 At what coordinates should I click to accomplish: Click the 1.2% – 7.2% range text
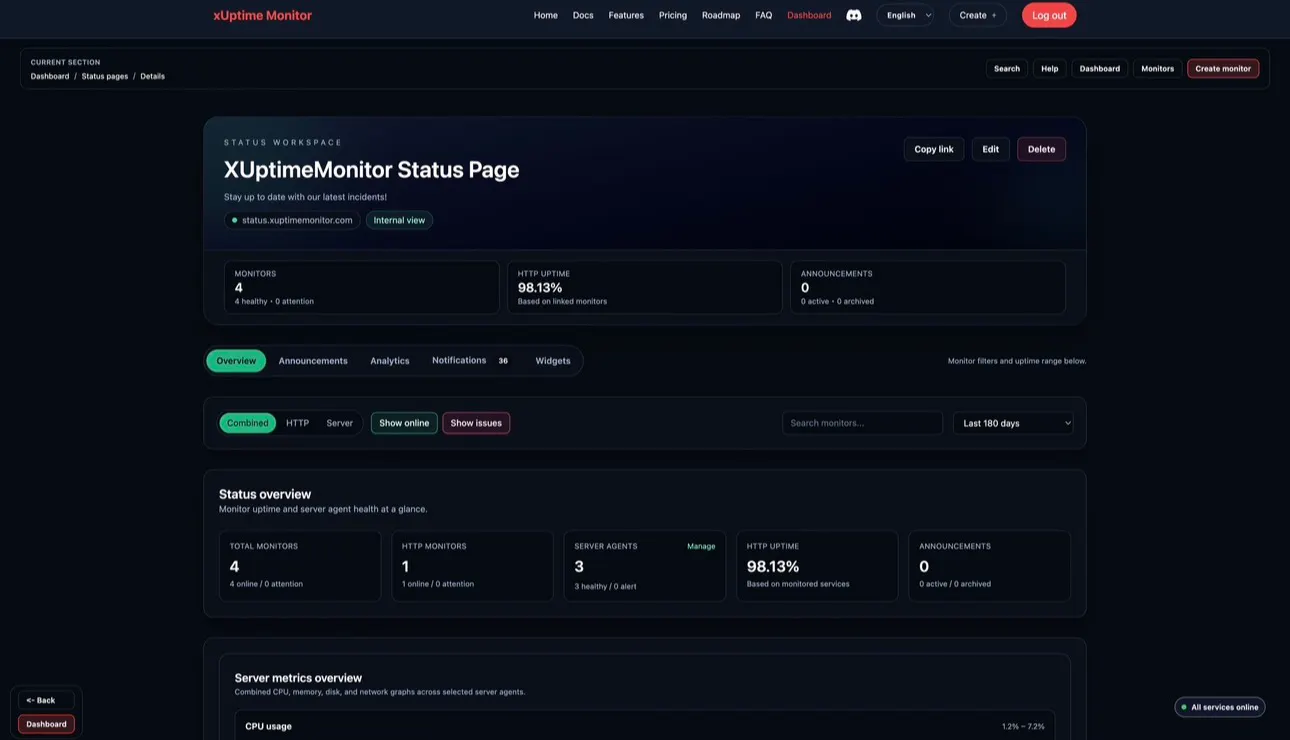(1023, 726)
